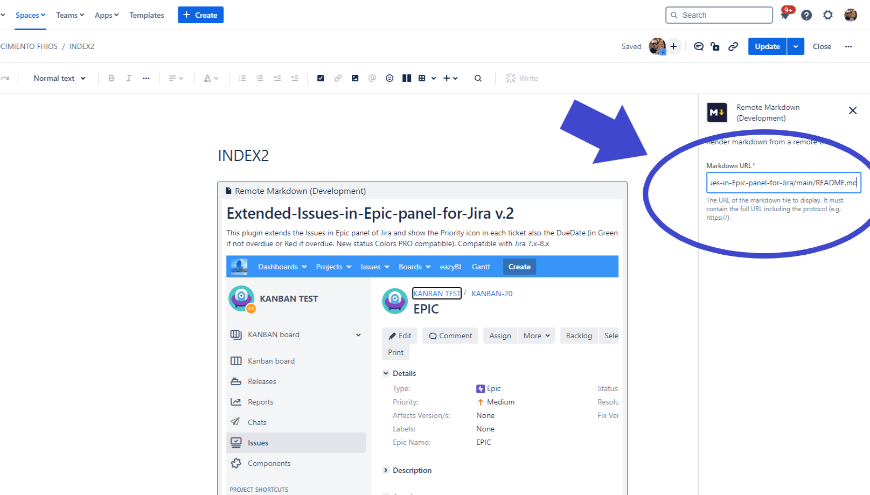Open page restrictions lock icon
The height and width of the screenshot is (495, 870).
(715, 47)
